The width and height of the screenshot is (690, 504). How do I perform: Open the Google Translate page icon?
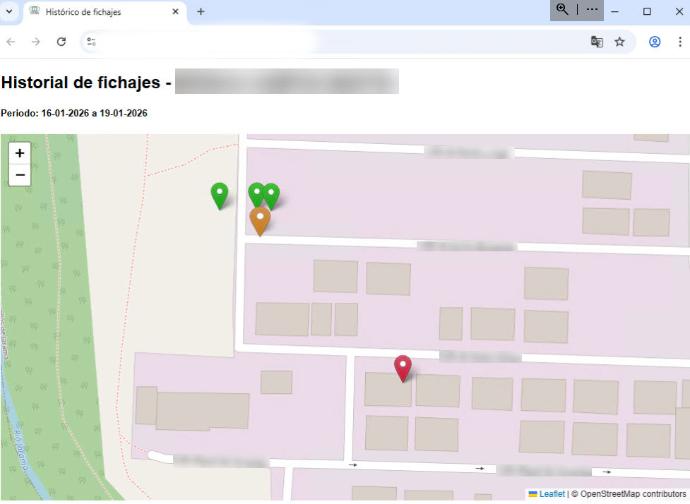tap(597, 42)
